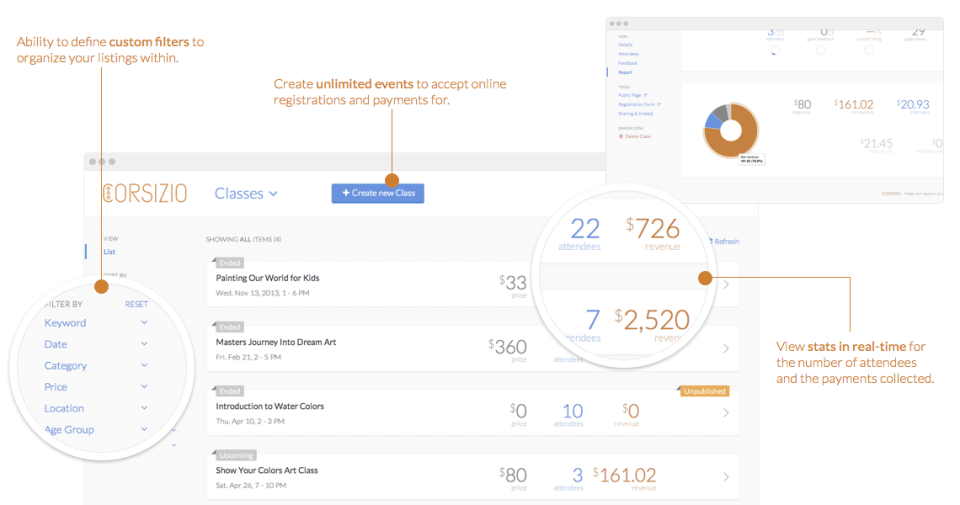
Task: Expand the Price filter
Action: [96, 387]
